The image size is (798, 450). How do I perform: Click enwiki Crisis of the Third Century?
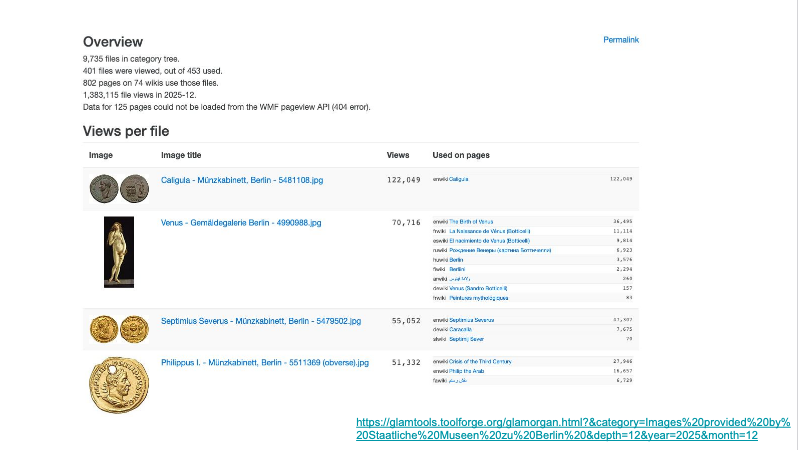click(479, 361)
